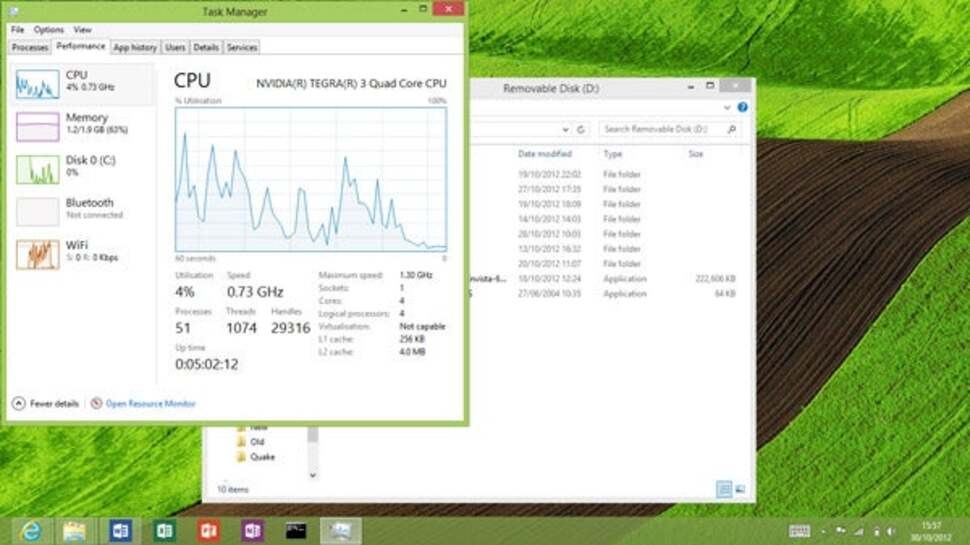Click the volume tray icon
Image resolution: width=970 pixels, height=545 pixels.
891,531
